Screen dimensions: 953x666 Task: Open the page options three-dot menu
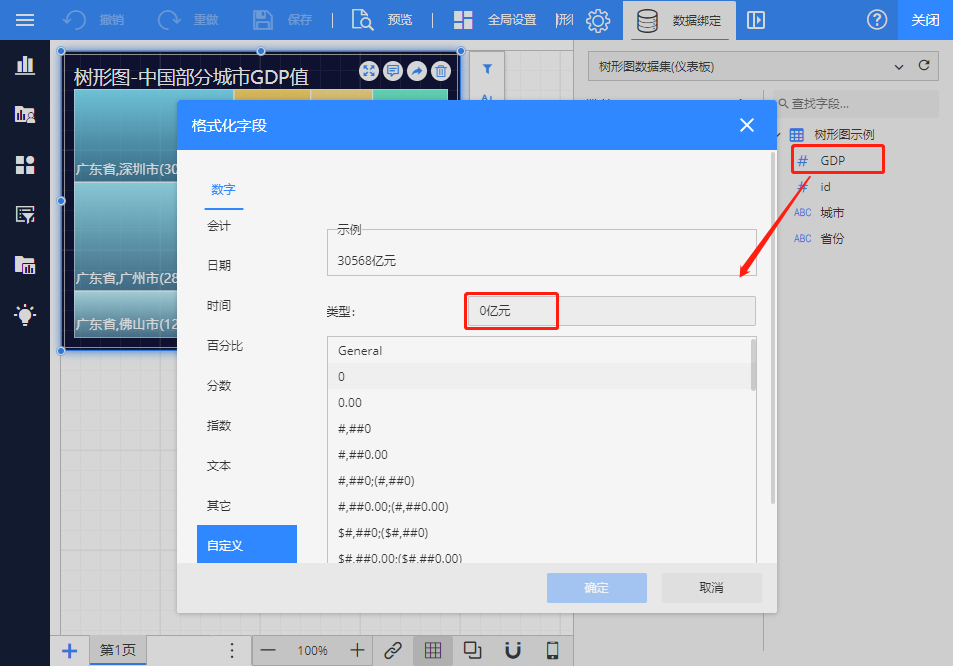tap(232, 650)
